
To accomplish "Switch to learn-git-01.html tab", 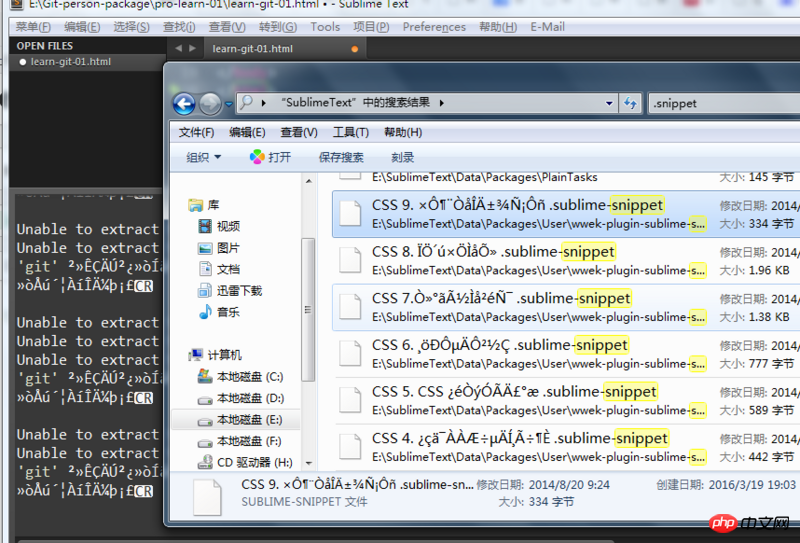I will pyautogui.click(x=284, y=49).
